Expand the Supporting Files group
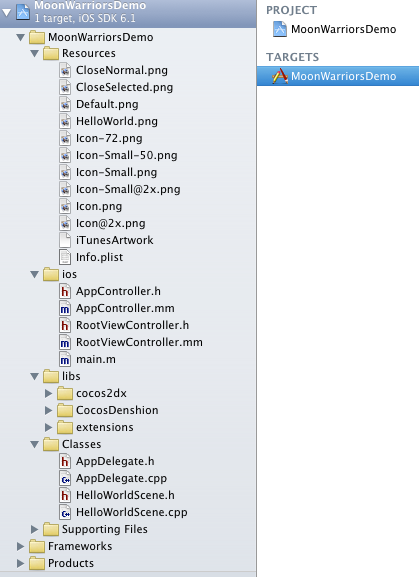This screenshot has width=419, height=577. pos(35,529)
